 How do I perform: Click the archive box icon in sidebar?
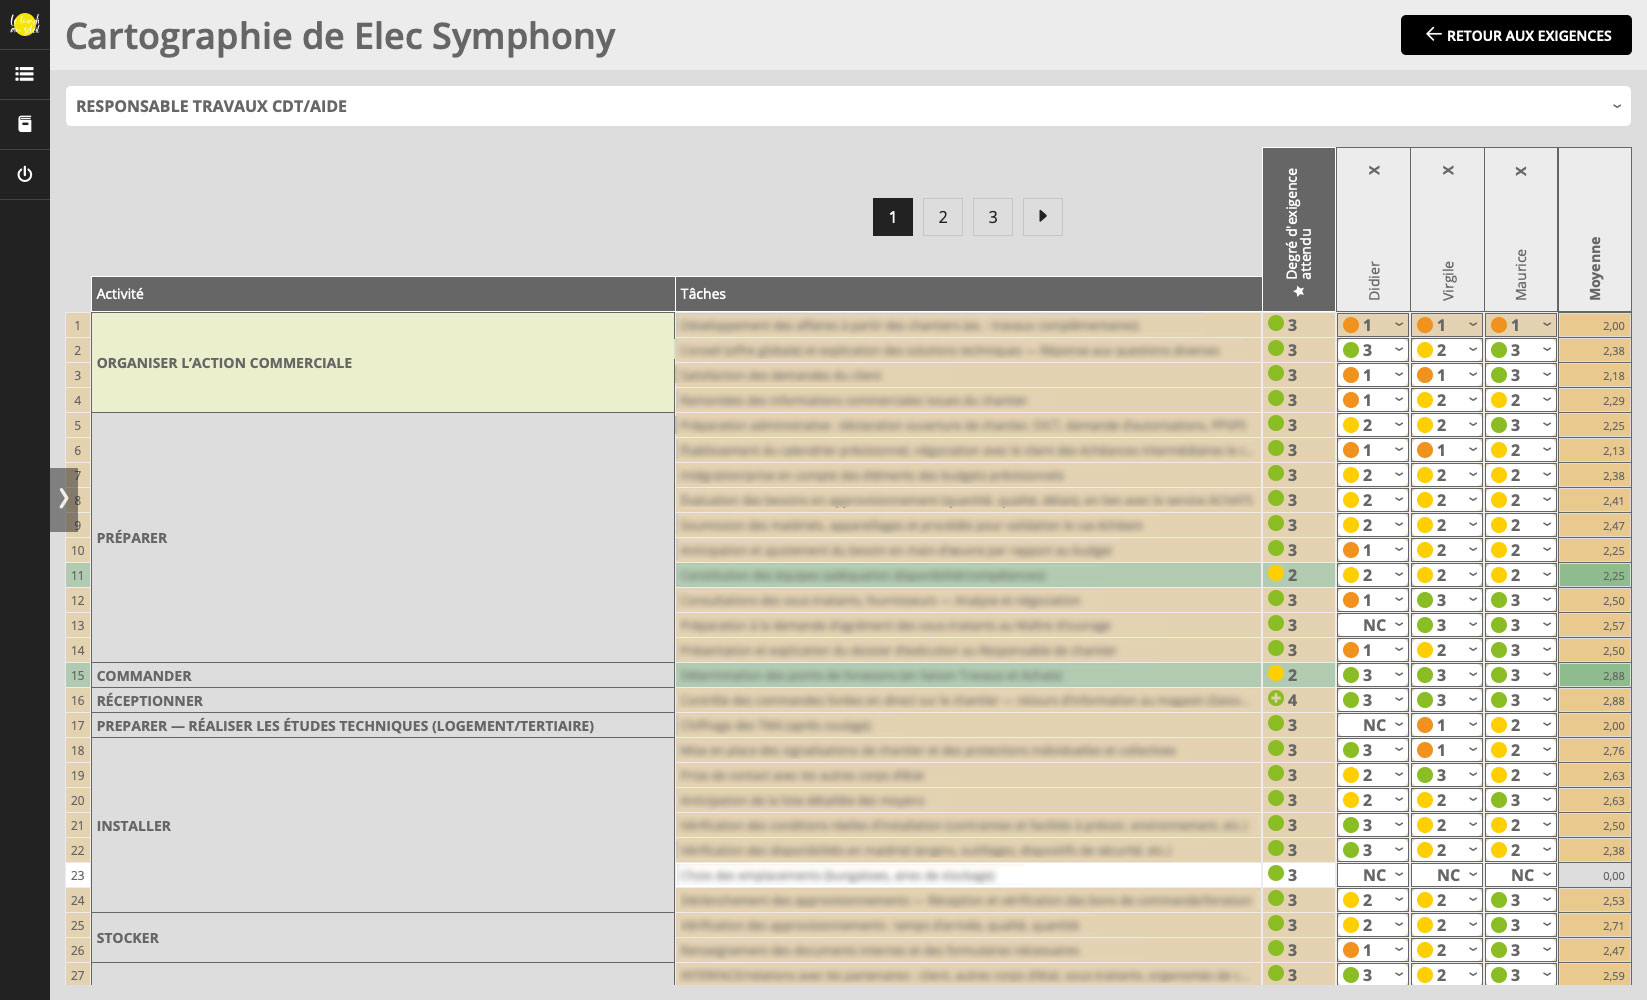point(24,124)
